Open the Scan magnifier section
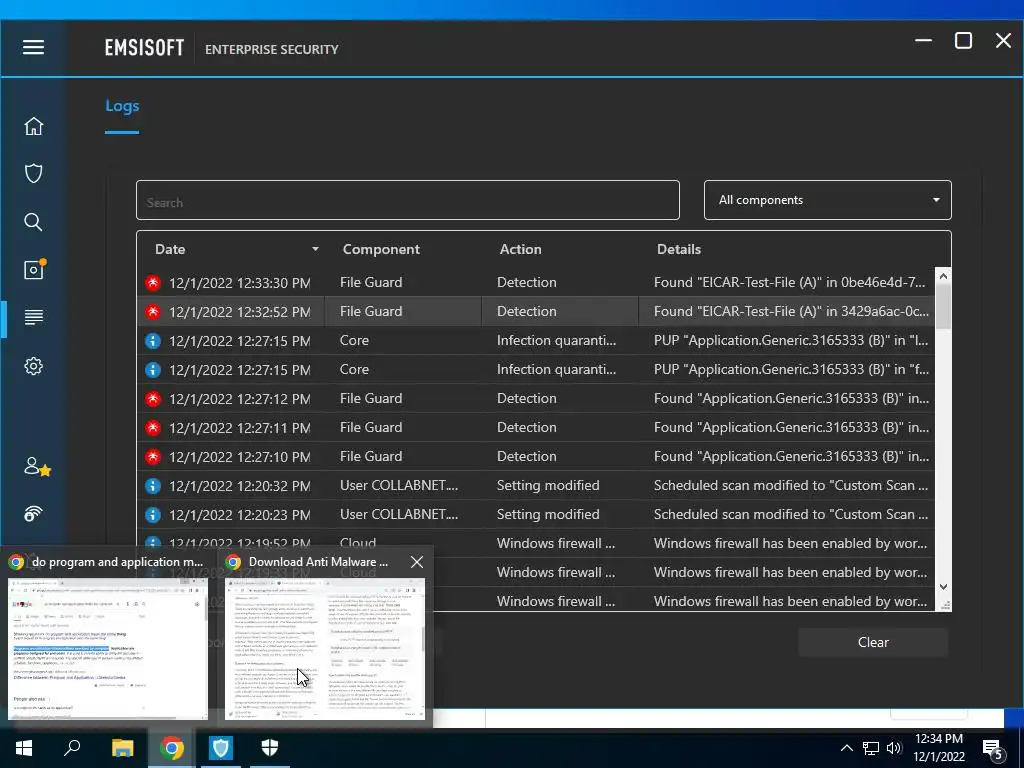The image size is (1024, 768). pyautogui.click(x=33, y=222)
